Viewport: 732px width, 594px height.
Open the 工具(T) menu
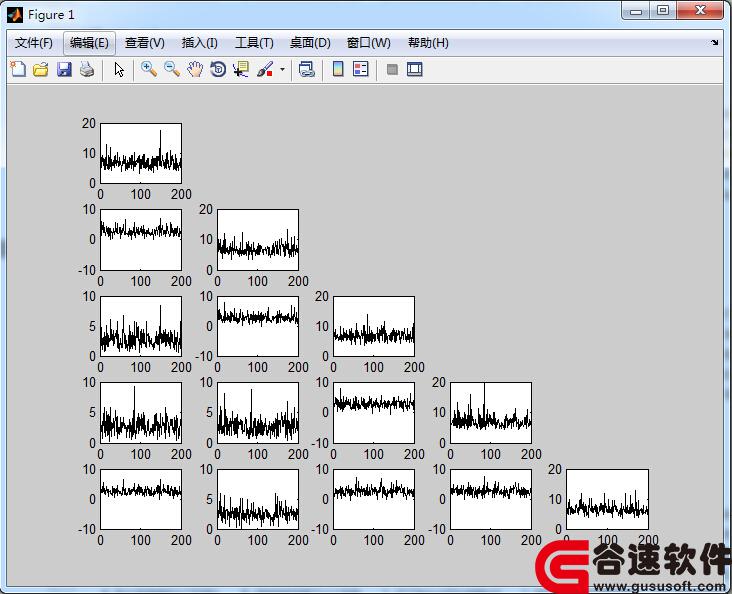coord(254,43)
